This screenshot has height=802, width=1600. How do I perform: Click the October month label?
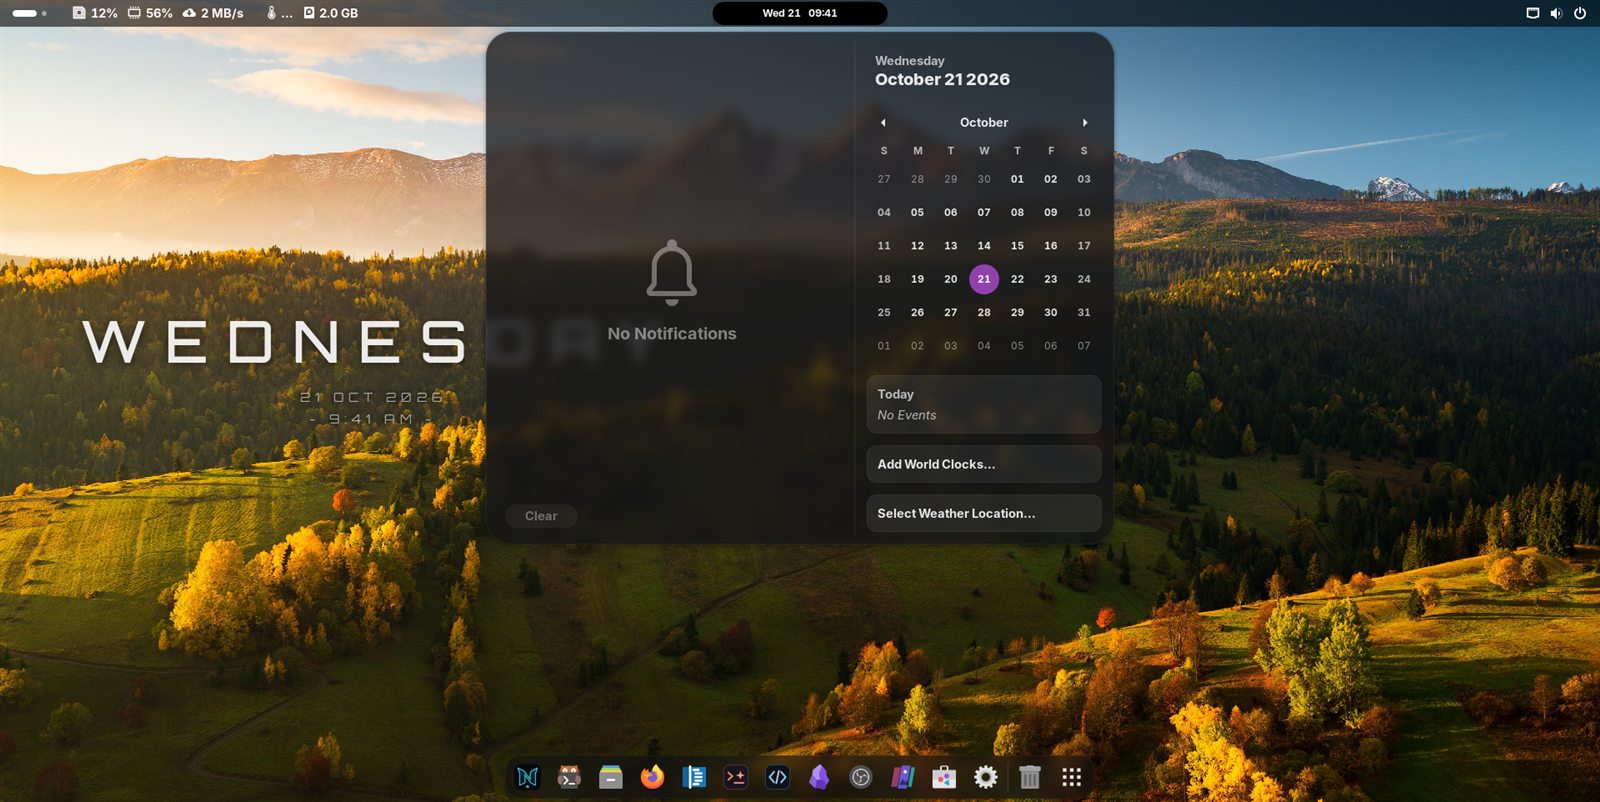(984, 122)
